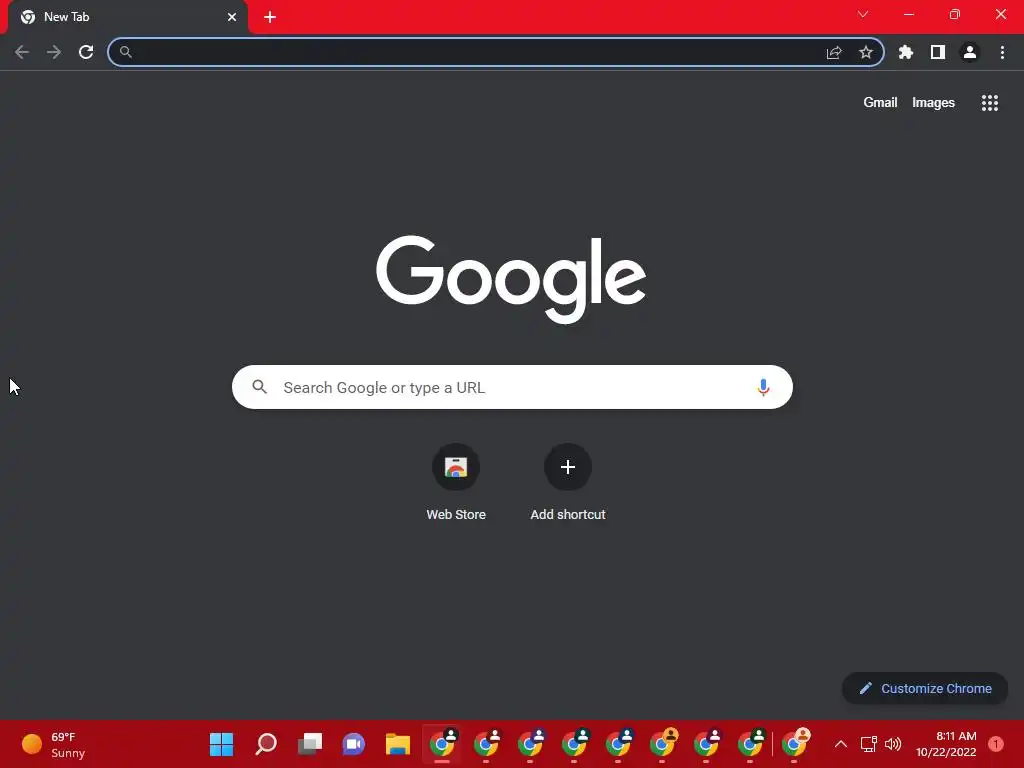The height and width of the screenshot is (768, 1024).
Task: Click the Google logo
Action: pyautogui.click(x=511, y=280)
